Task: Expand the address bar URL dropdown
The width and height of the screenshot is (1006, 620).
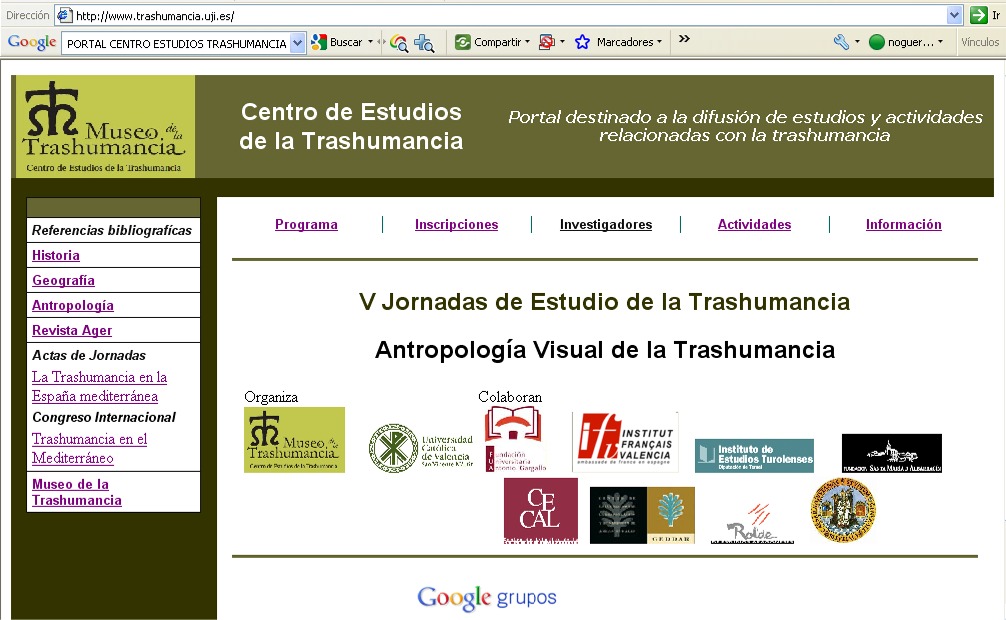Action: (954, 15)
